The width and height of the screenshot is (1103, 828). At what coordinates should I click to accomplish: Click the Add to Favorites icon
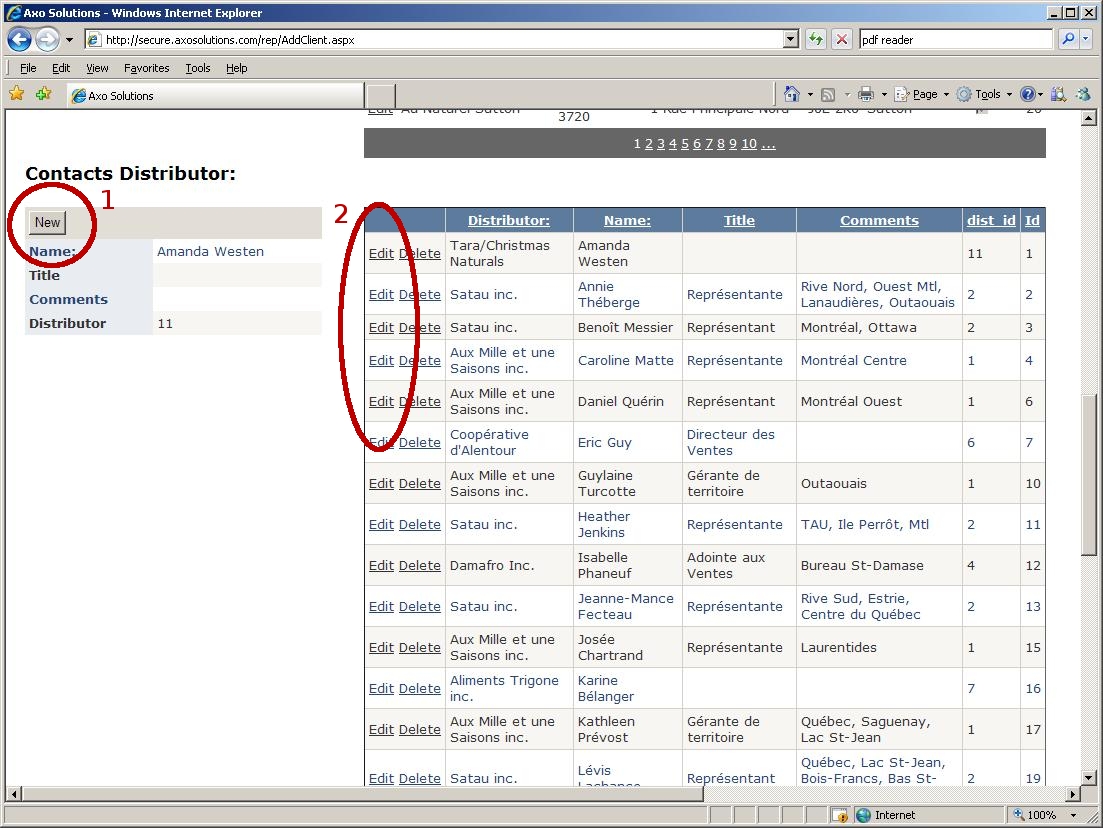tap(44, 94)
